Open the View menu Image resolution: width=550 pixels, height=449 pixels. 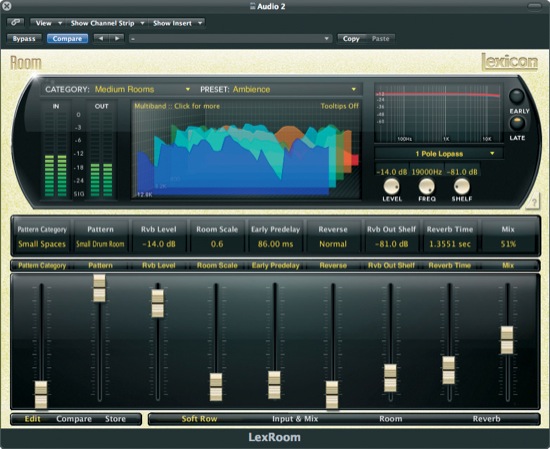coord(47,23)
